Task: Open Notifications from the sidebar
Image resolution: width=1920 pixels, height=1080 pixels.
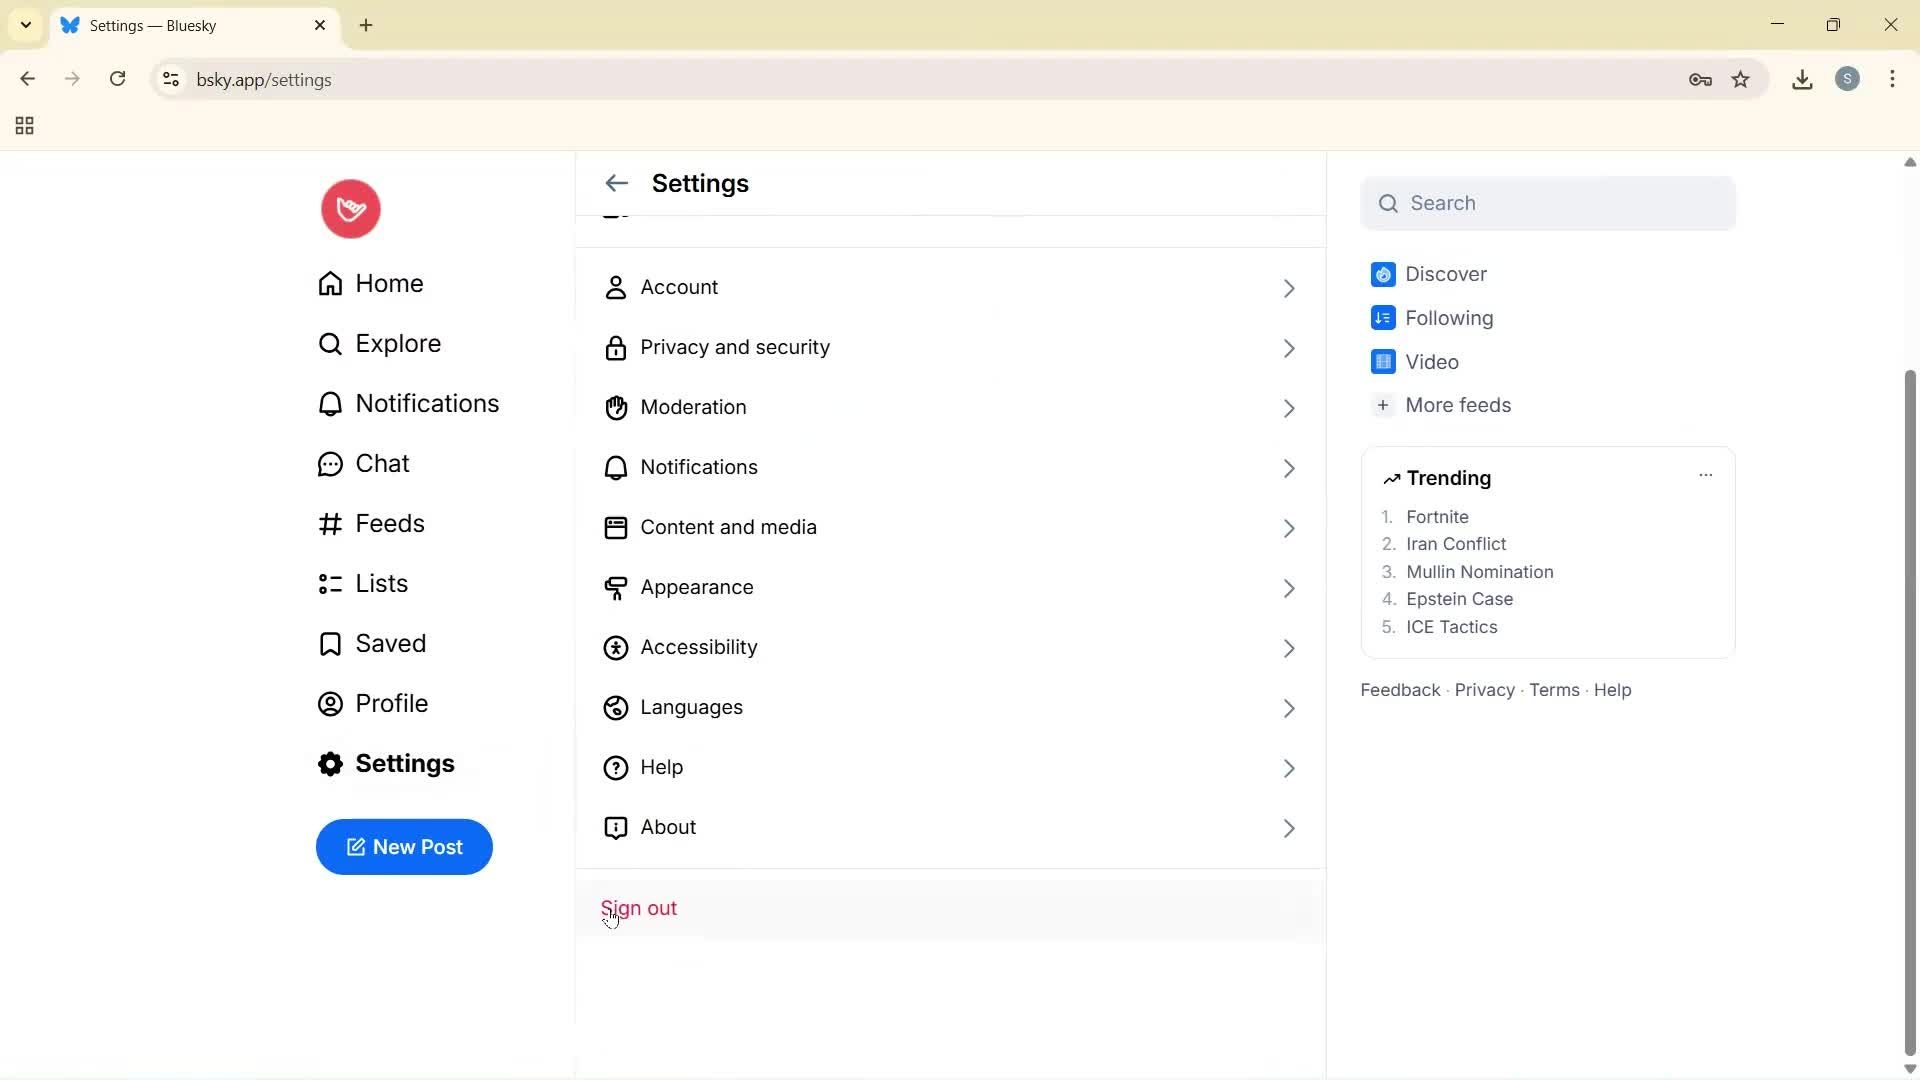Action: point(427,403)
